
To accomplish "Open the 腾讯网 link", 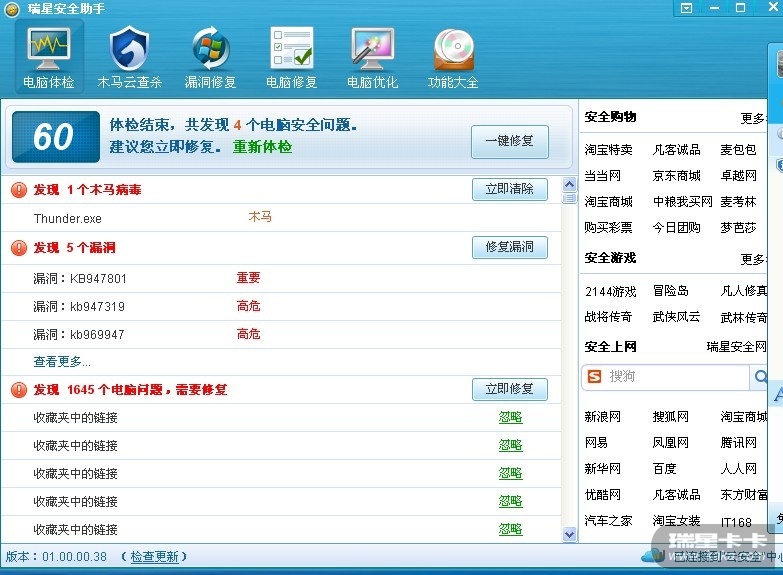I will 738,443.
